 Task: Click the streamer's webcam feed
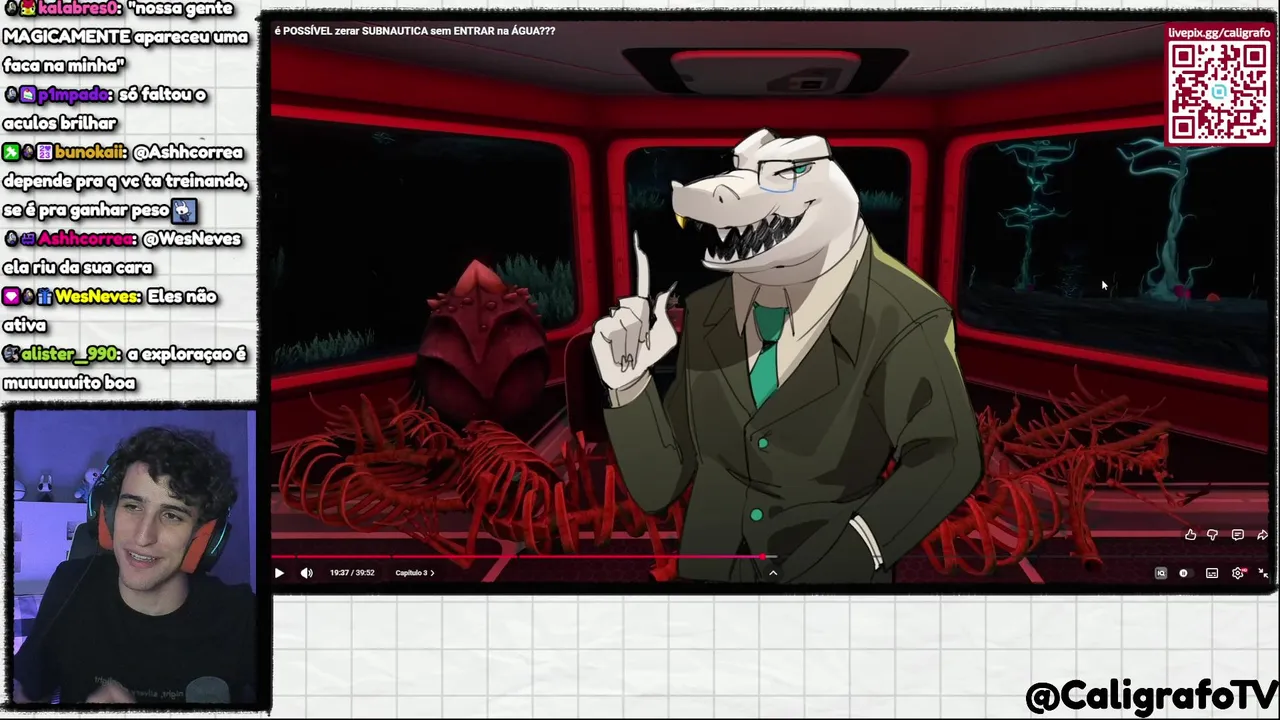coord(134,557)
